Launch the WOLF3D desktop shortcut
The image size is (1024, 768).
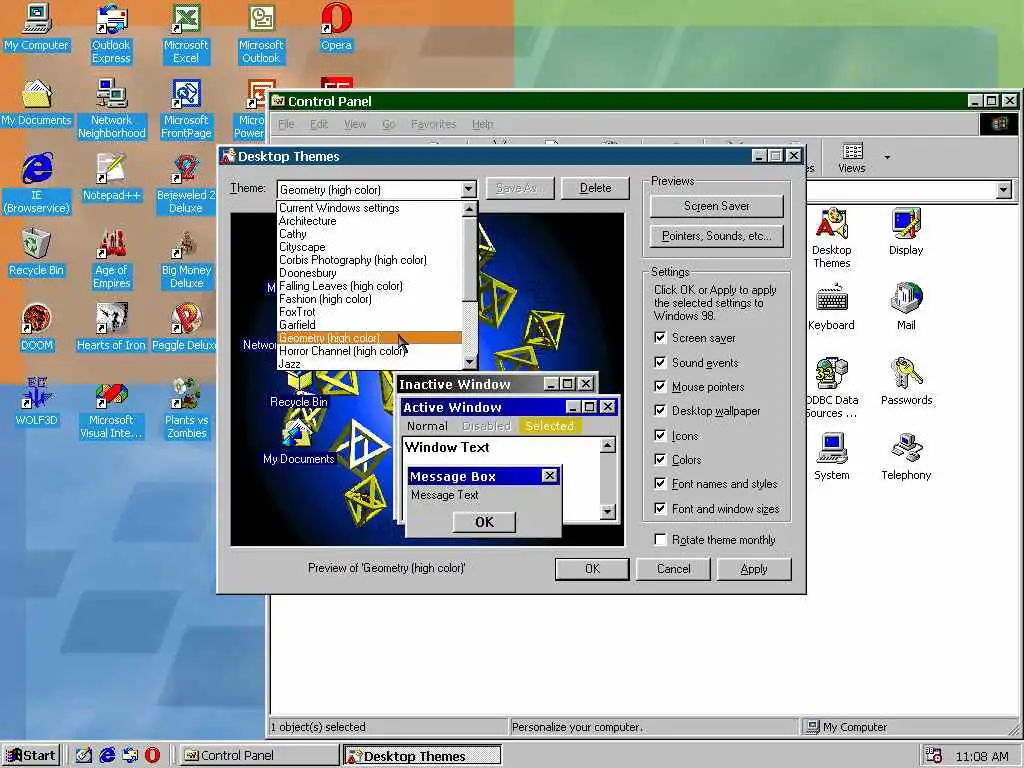37,402
